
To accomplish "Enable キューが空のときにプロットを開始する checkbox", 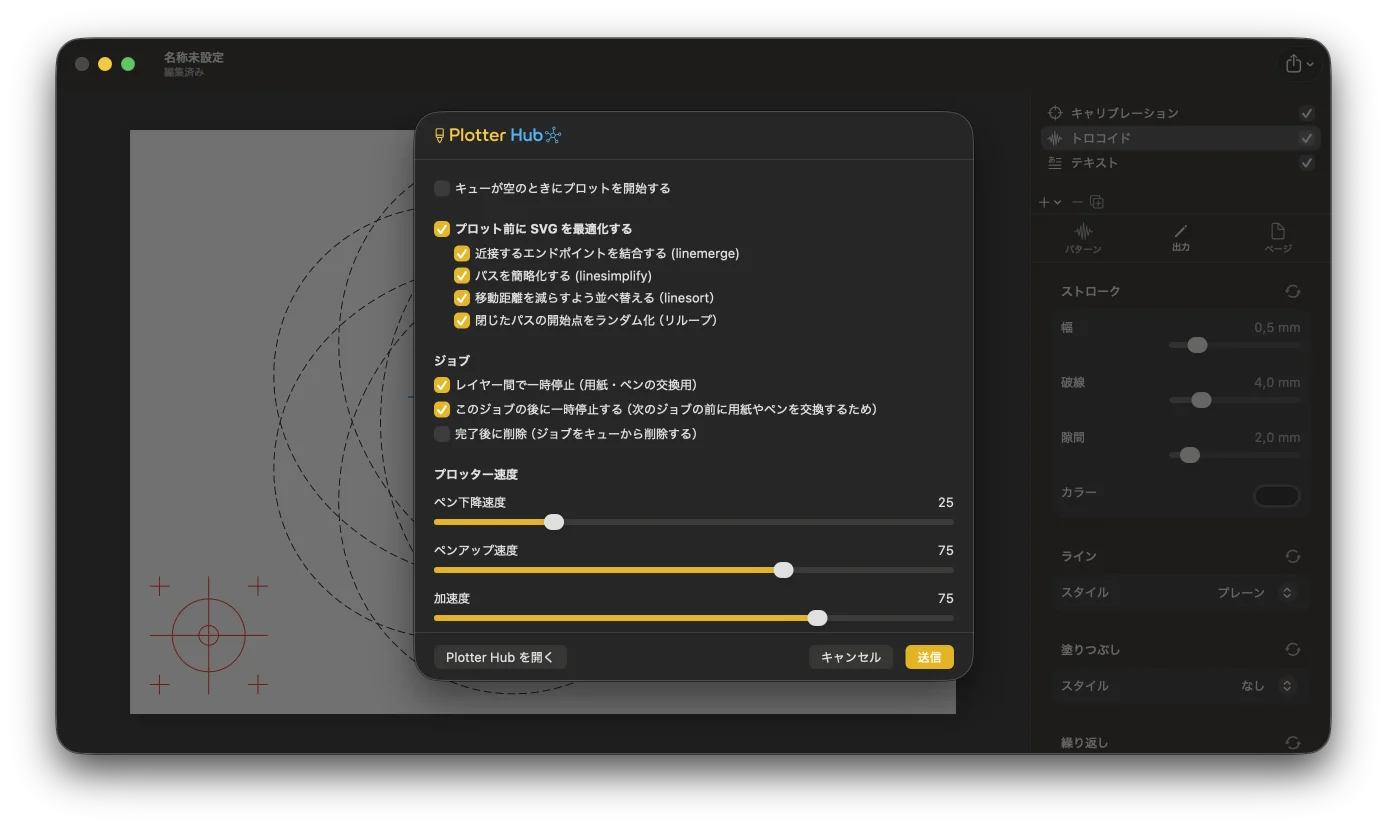I will click(x=442, y=188).
